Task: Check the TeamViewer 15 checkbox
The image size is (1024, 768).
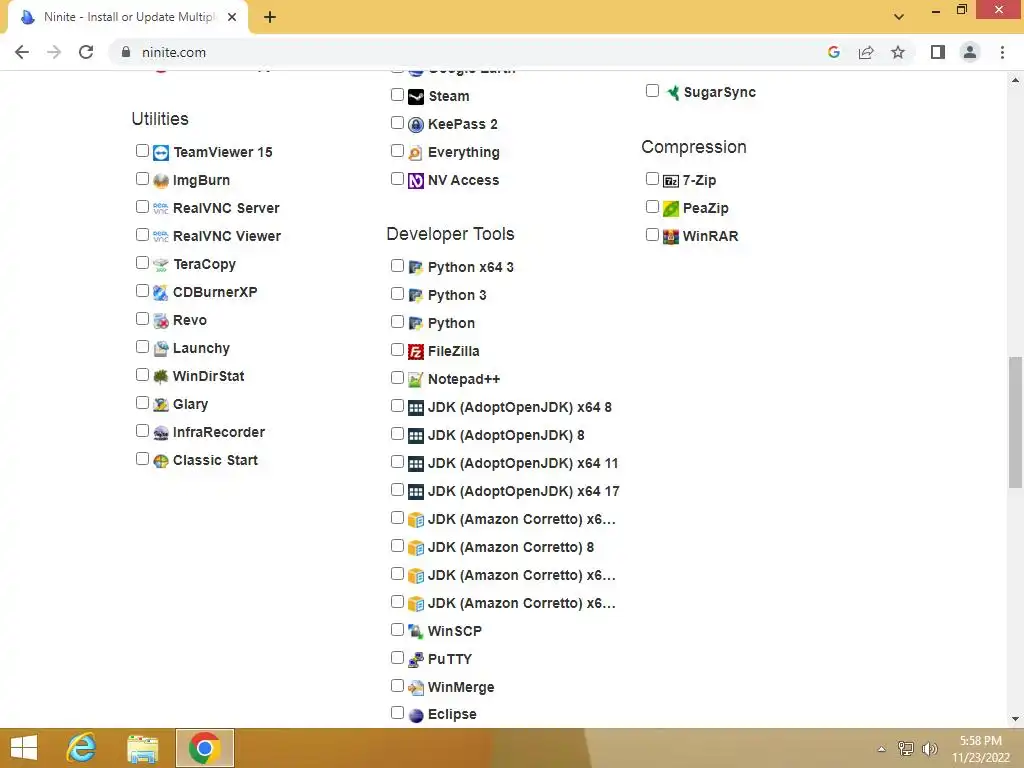Action: (x=142, y=151)
